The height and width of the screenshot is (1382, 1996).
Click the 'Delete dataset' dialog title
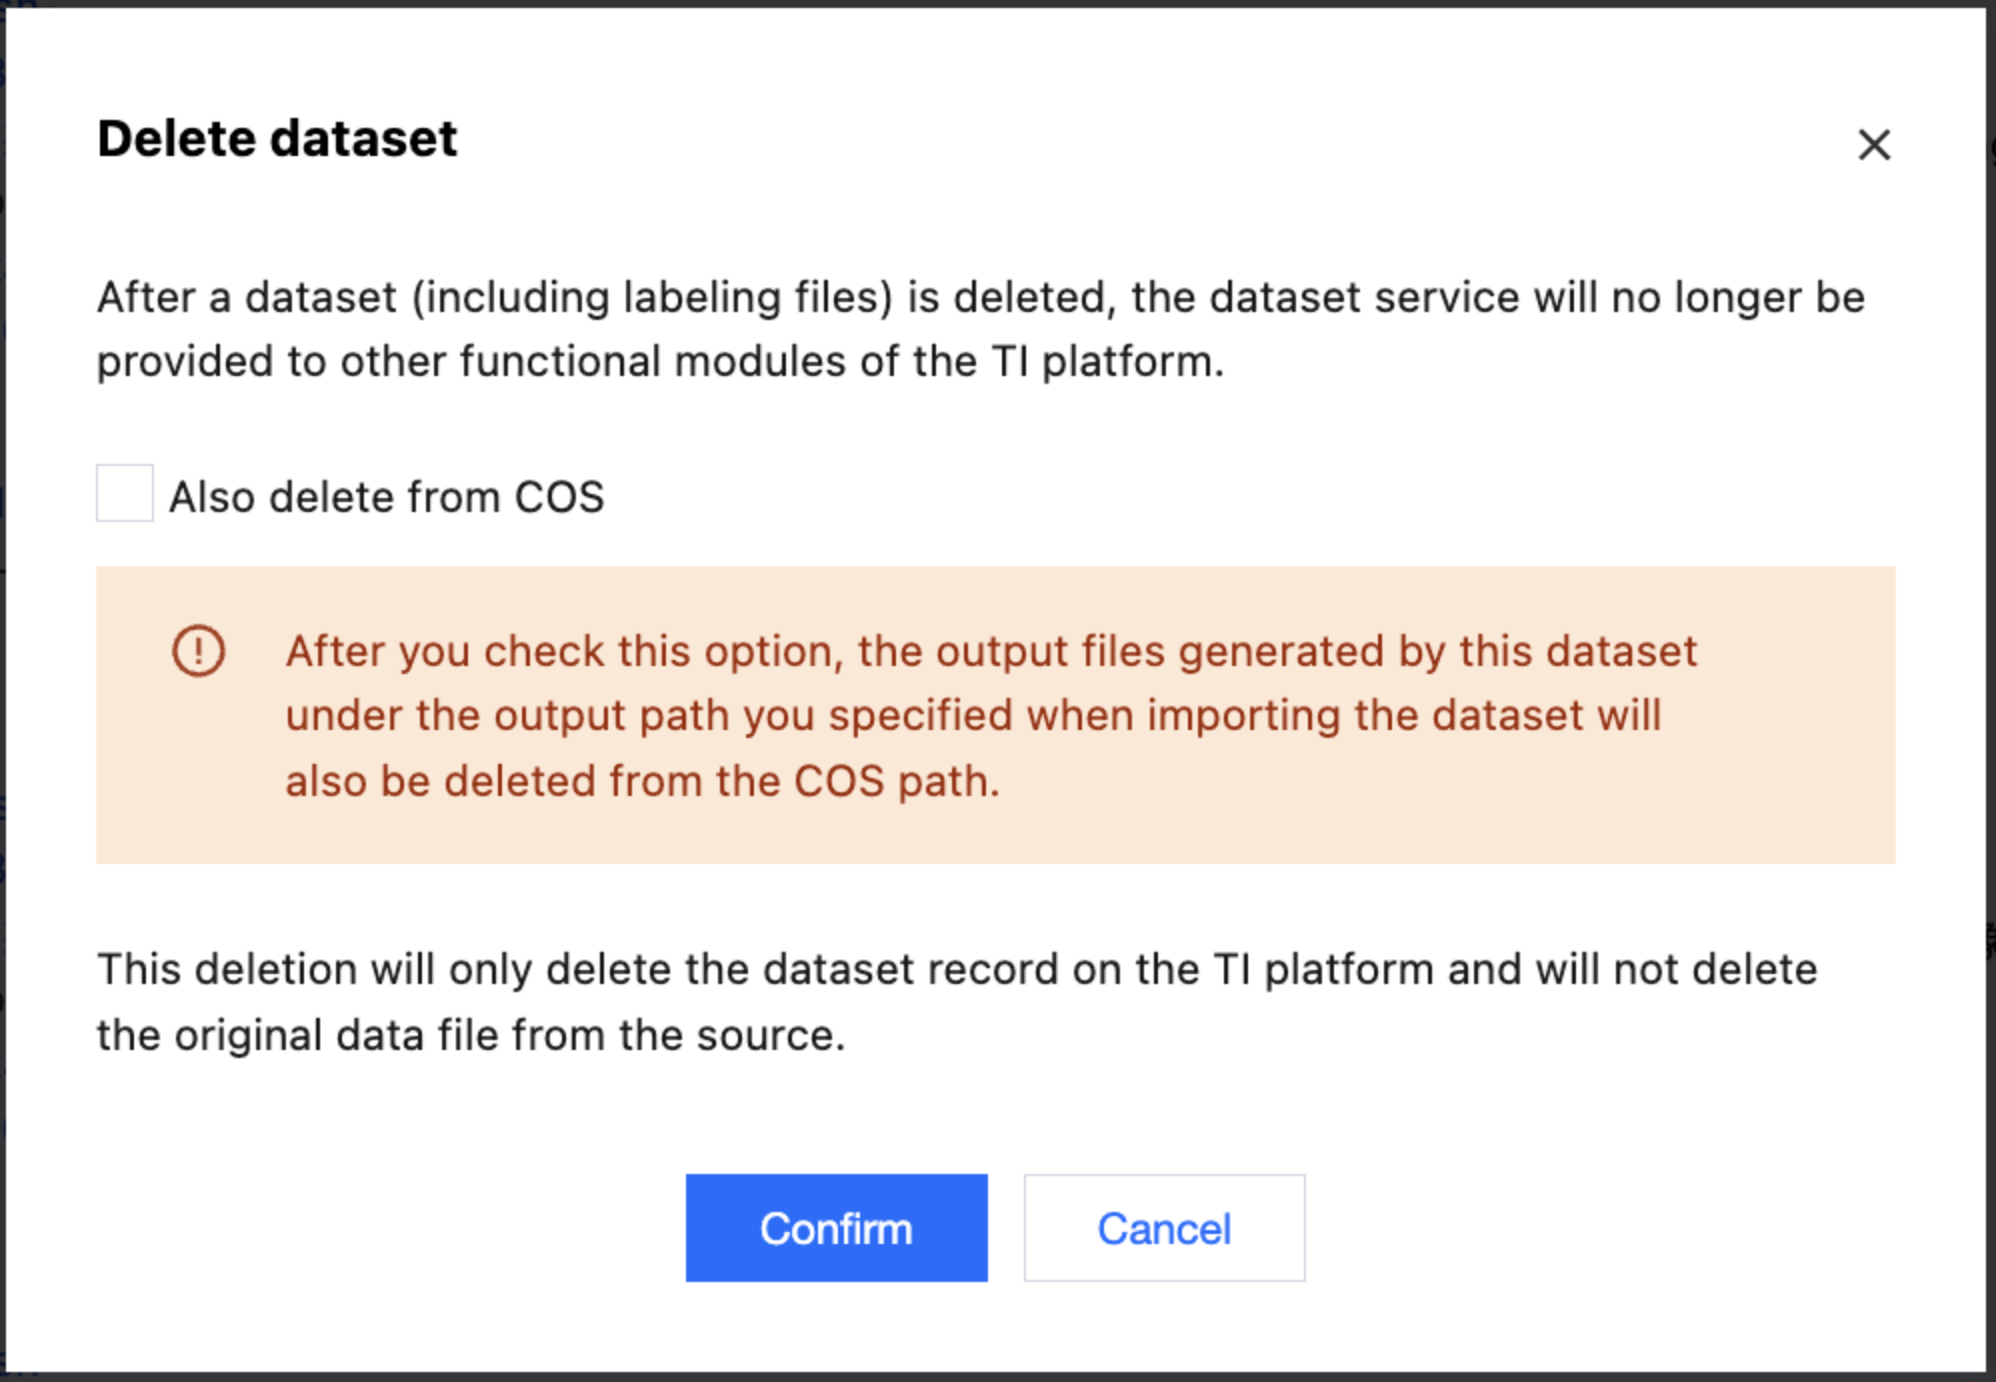coord(277,138)
